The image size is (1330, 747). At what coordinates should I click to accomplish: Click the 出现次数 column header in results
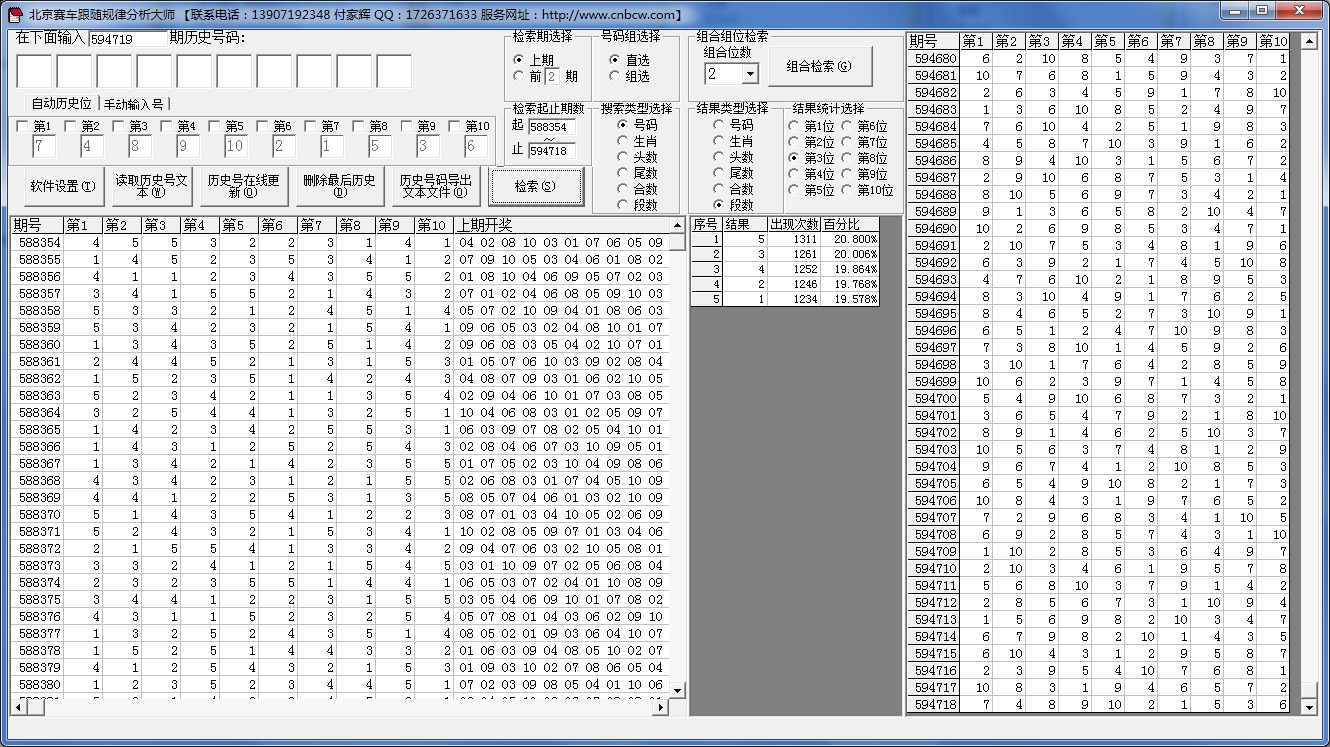tap(793, 224)
